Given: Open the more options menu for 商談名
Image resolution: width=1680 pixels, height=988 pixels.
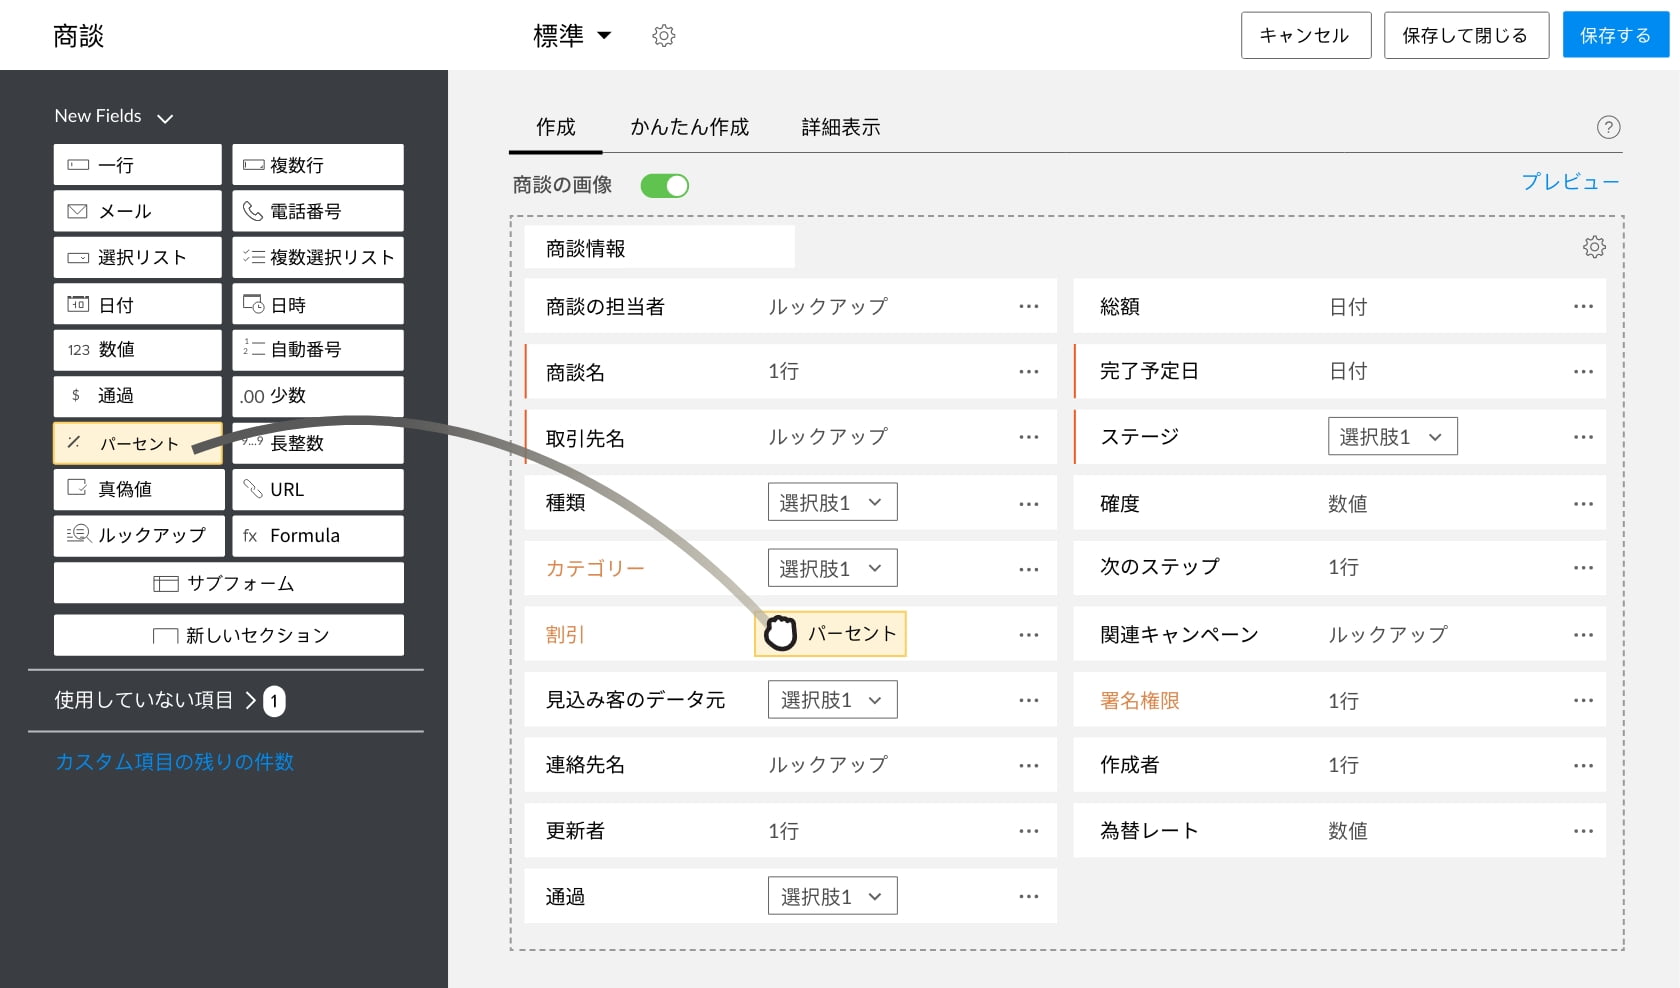Looking at the screenshot, I should (1028, 372).
